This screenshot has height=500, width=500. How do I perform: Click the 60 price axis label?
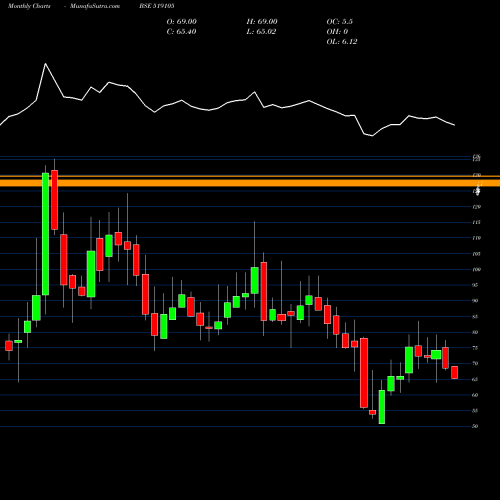click(476, 395)
